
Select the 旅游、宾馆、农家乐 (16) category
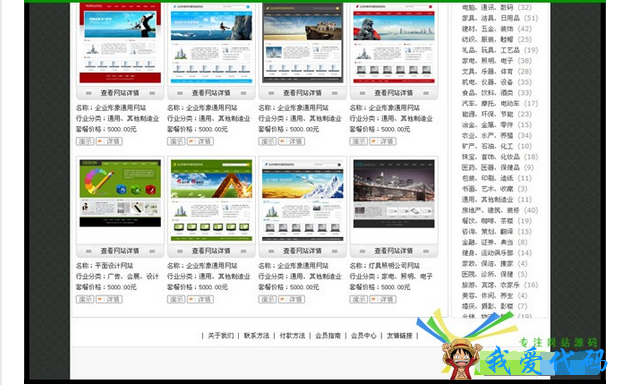[500, 285]
